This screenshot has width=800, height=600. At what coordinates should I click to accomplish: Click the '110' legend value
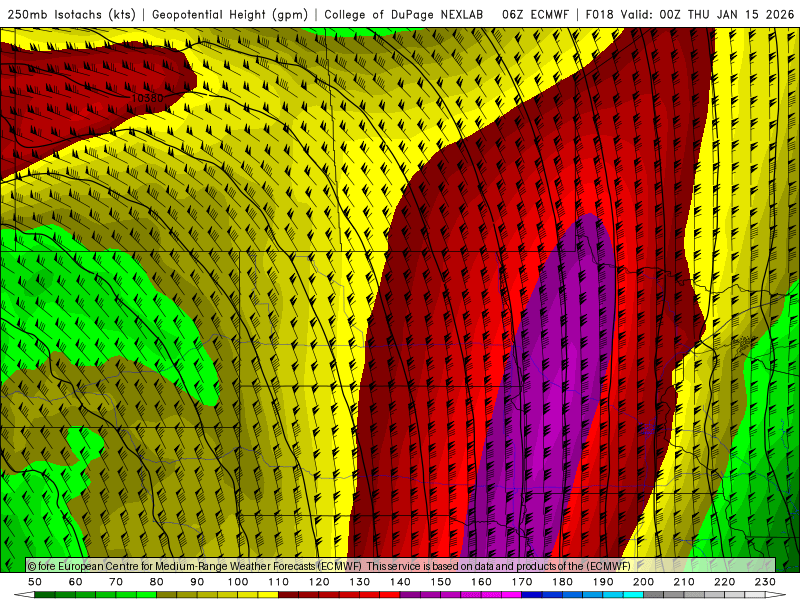[279, 582]
